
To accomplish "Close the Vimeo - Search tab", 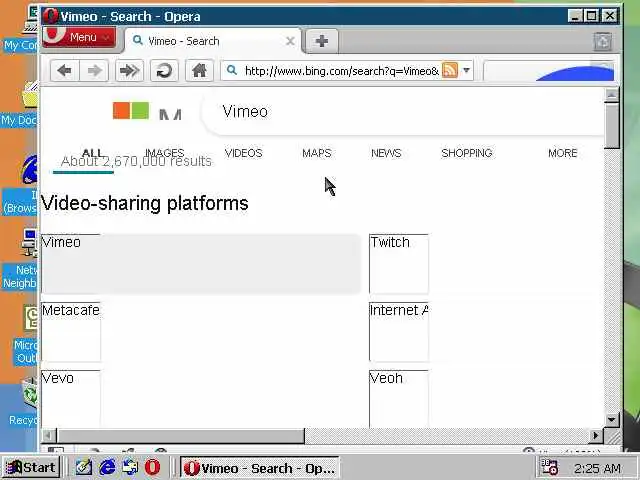I will 290,41.
